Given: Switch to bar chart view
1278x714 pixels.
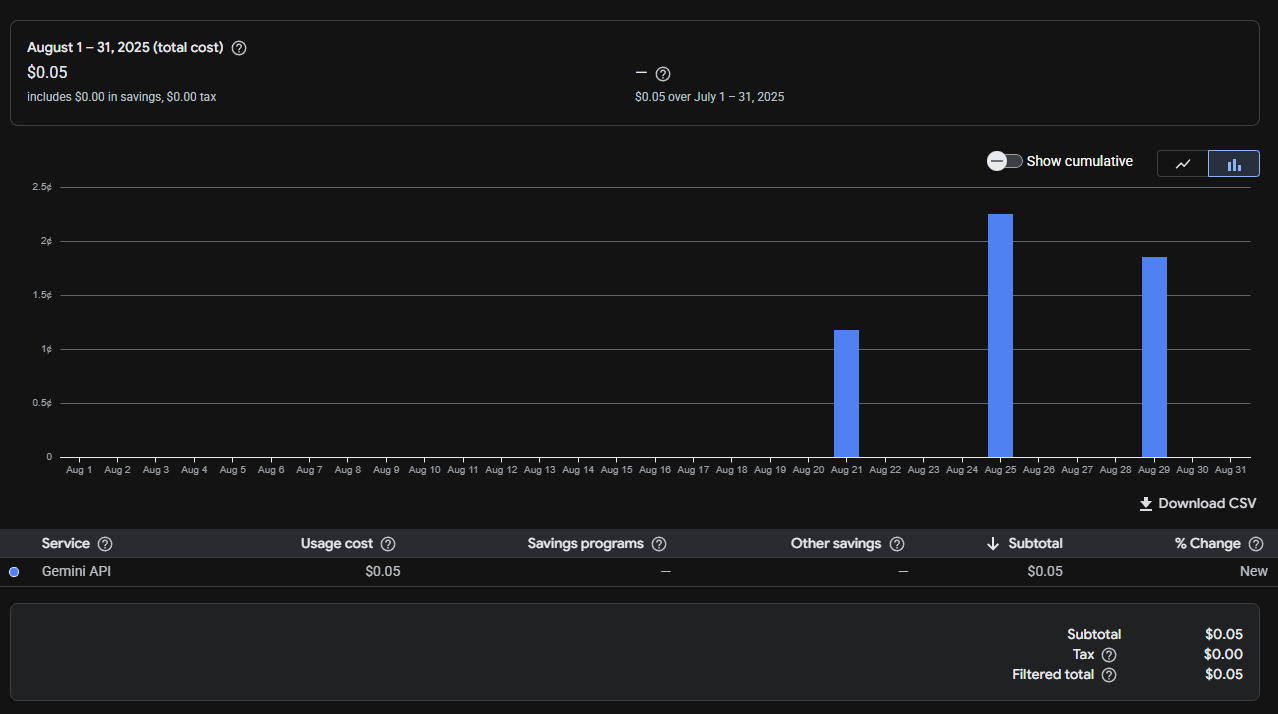Looking at the screenshot, I should pos(1234,164).
